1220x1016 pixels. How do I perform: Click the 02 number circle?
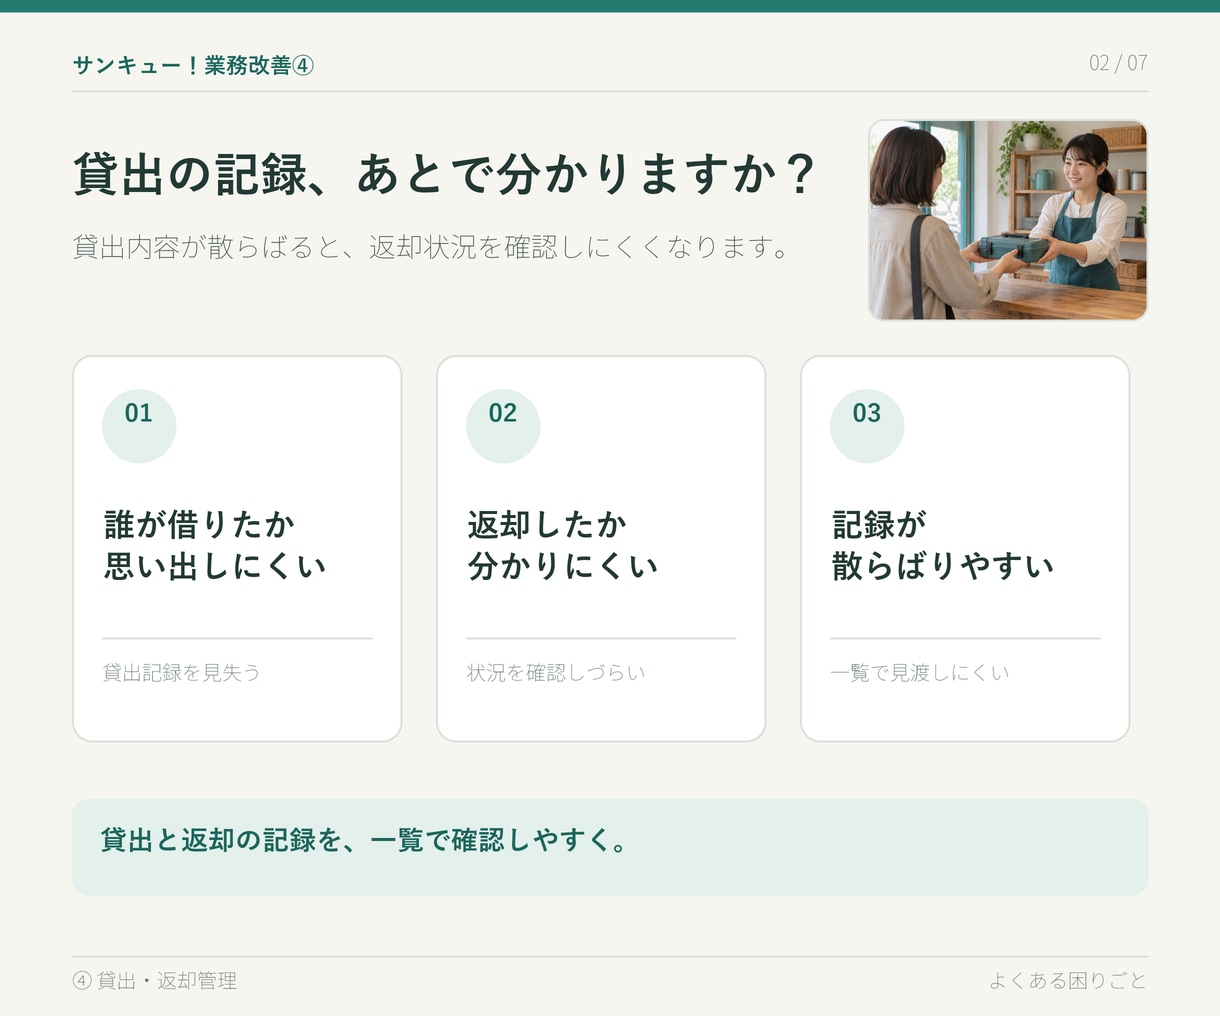click(503, 426)
